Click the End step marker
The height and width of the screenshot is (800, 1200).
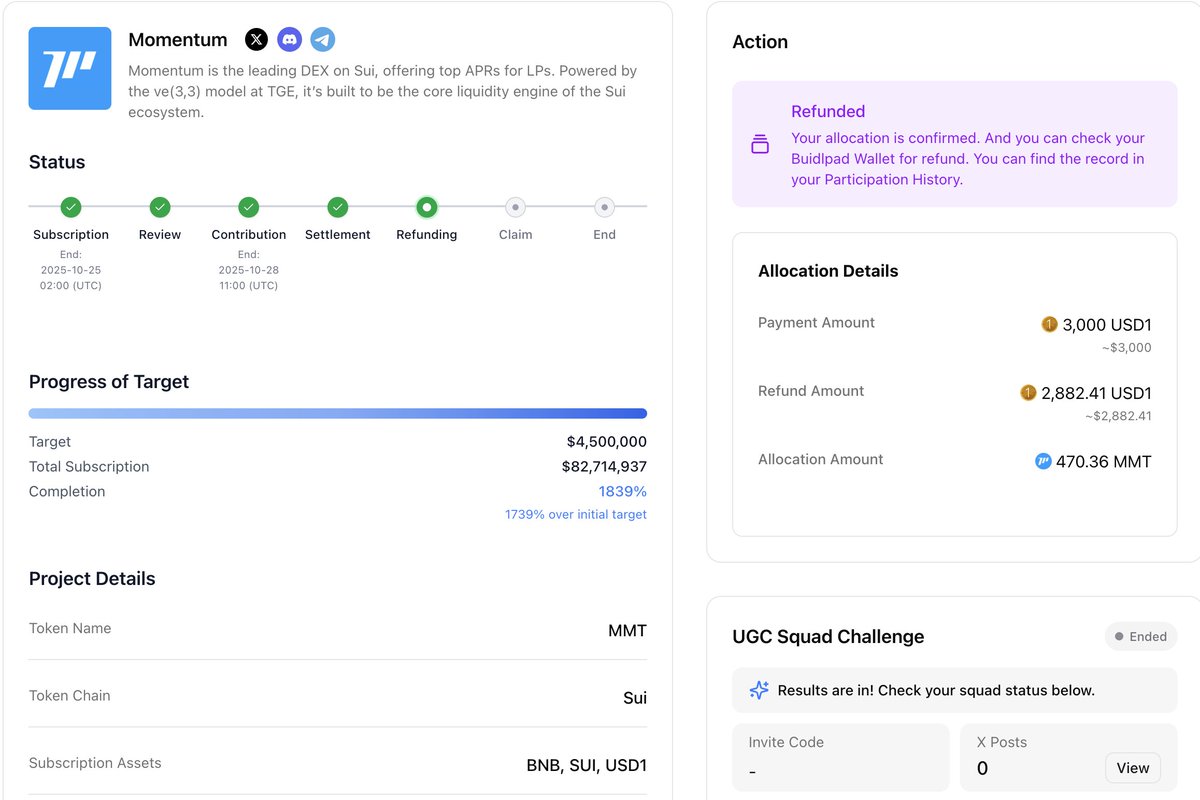pos(604,207)
